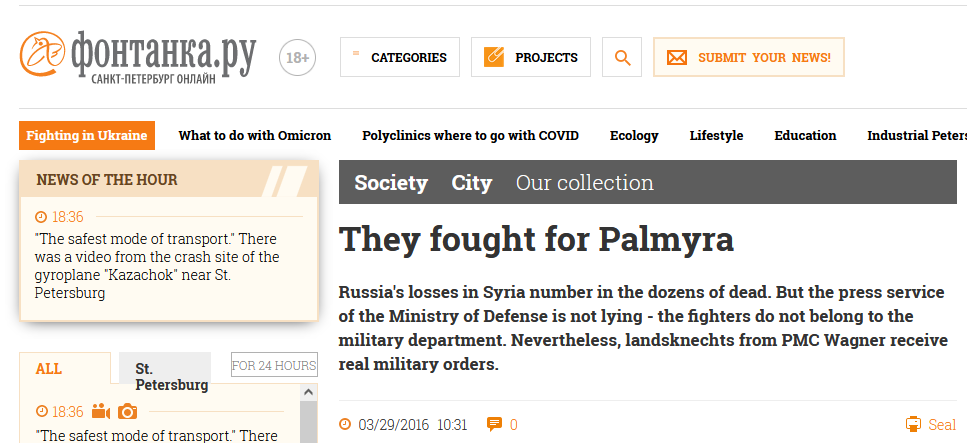Screen dimensions: 967x443
Task: Click the Projects paperclip icon
Action: 494,57
